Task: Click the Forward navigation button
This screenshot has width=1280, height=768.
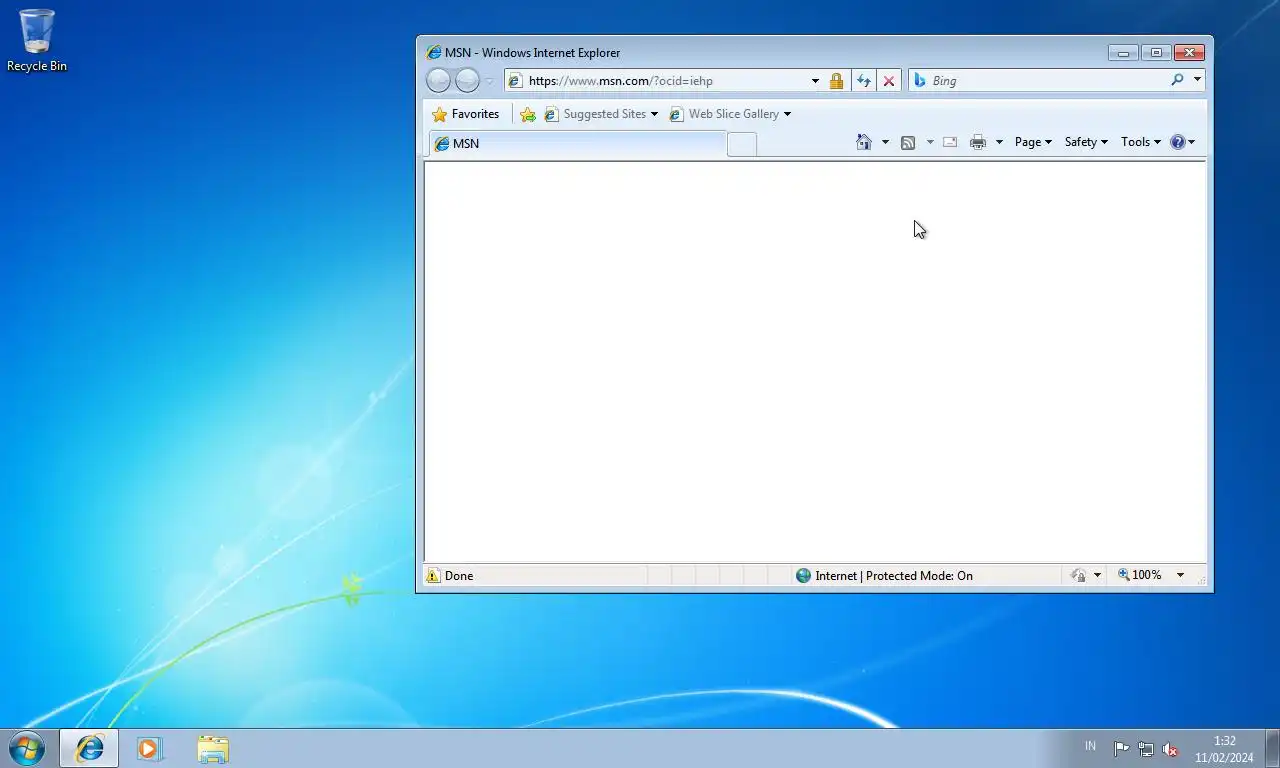Action: tap(467, 80)
